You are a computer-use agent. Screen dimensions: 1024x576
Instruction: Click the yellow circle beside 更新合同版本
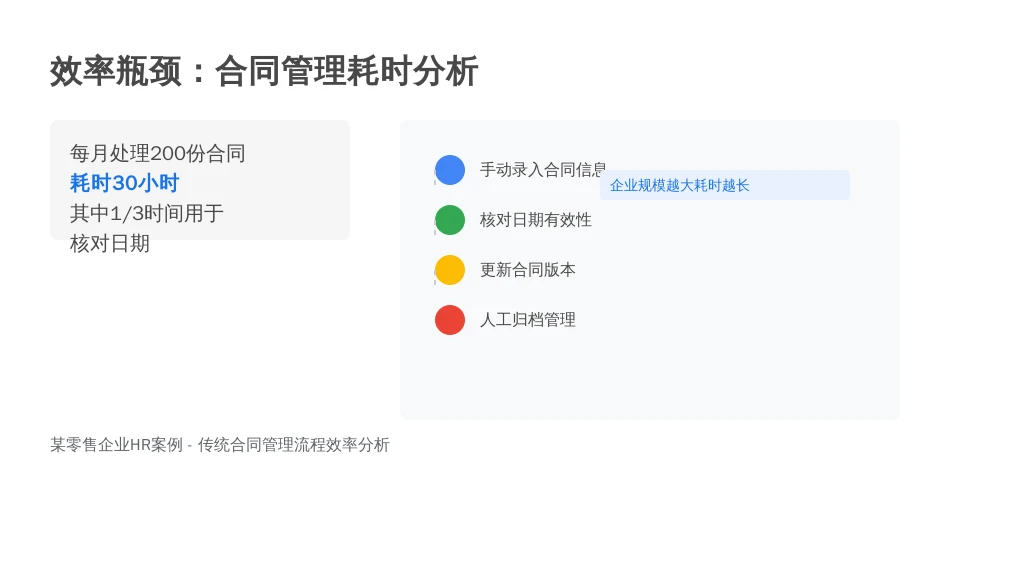pyautogui.click(x=450, y=270)
